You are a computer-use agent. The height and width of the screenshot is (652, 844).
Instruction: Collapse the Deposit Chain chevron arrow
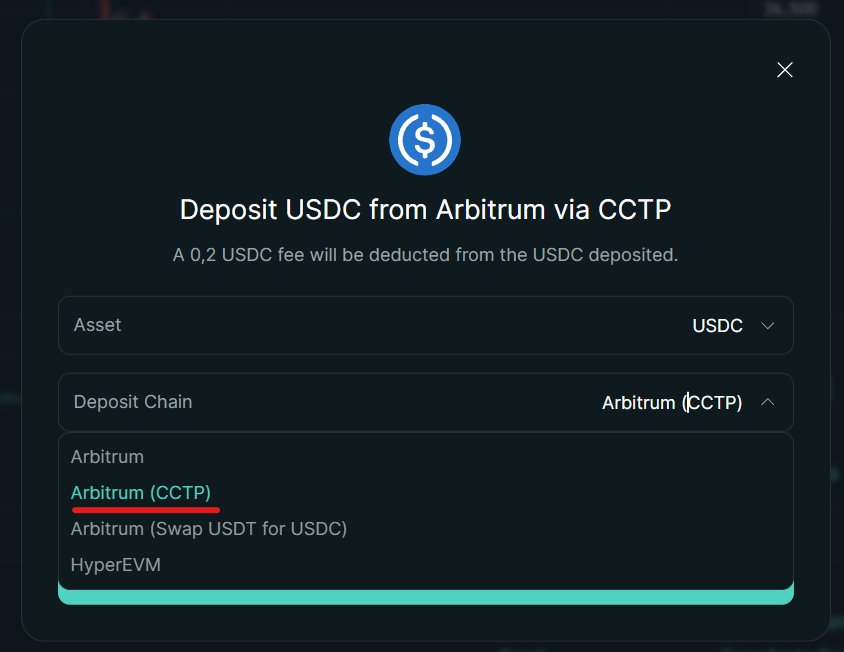(768, 402)
